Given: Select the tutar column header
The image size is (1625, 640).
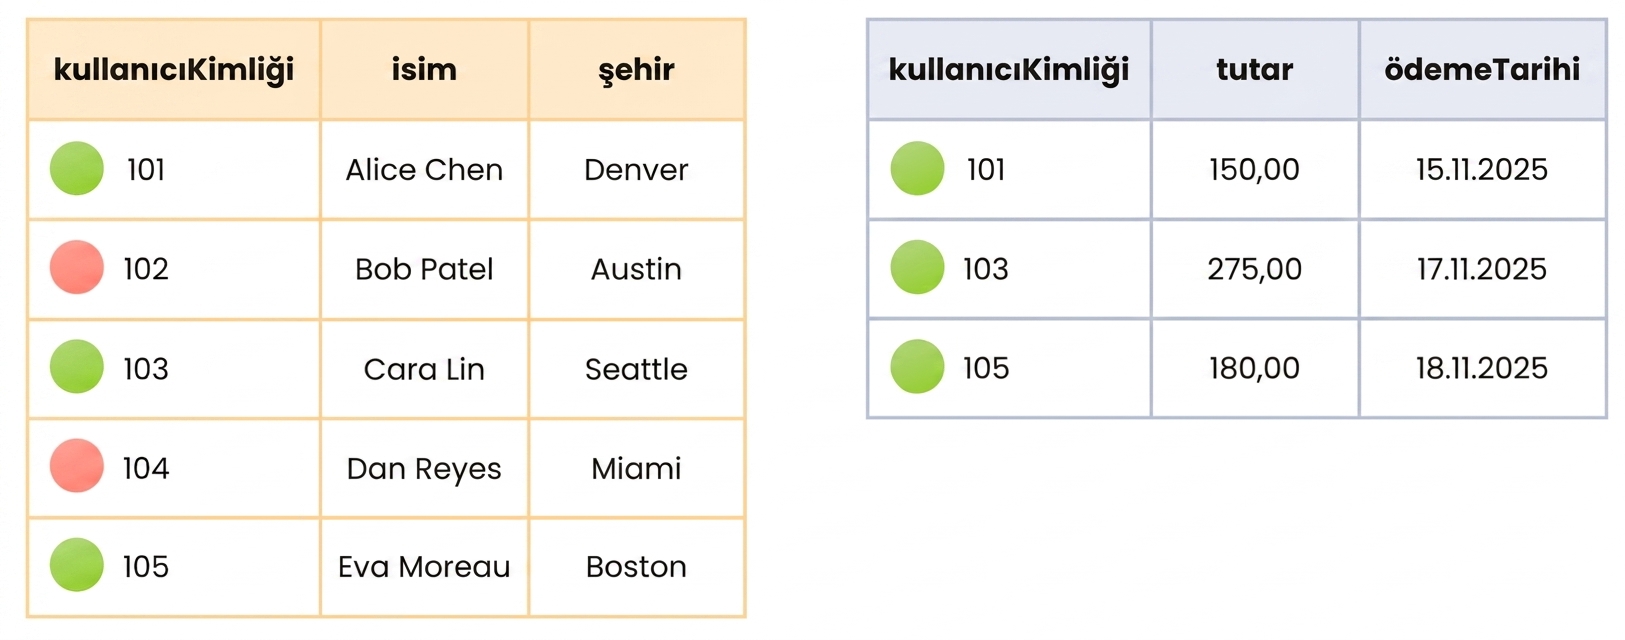Looking at the screenshot, I should (x=1254, y=69).
